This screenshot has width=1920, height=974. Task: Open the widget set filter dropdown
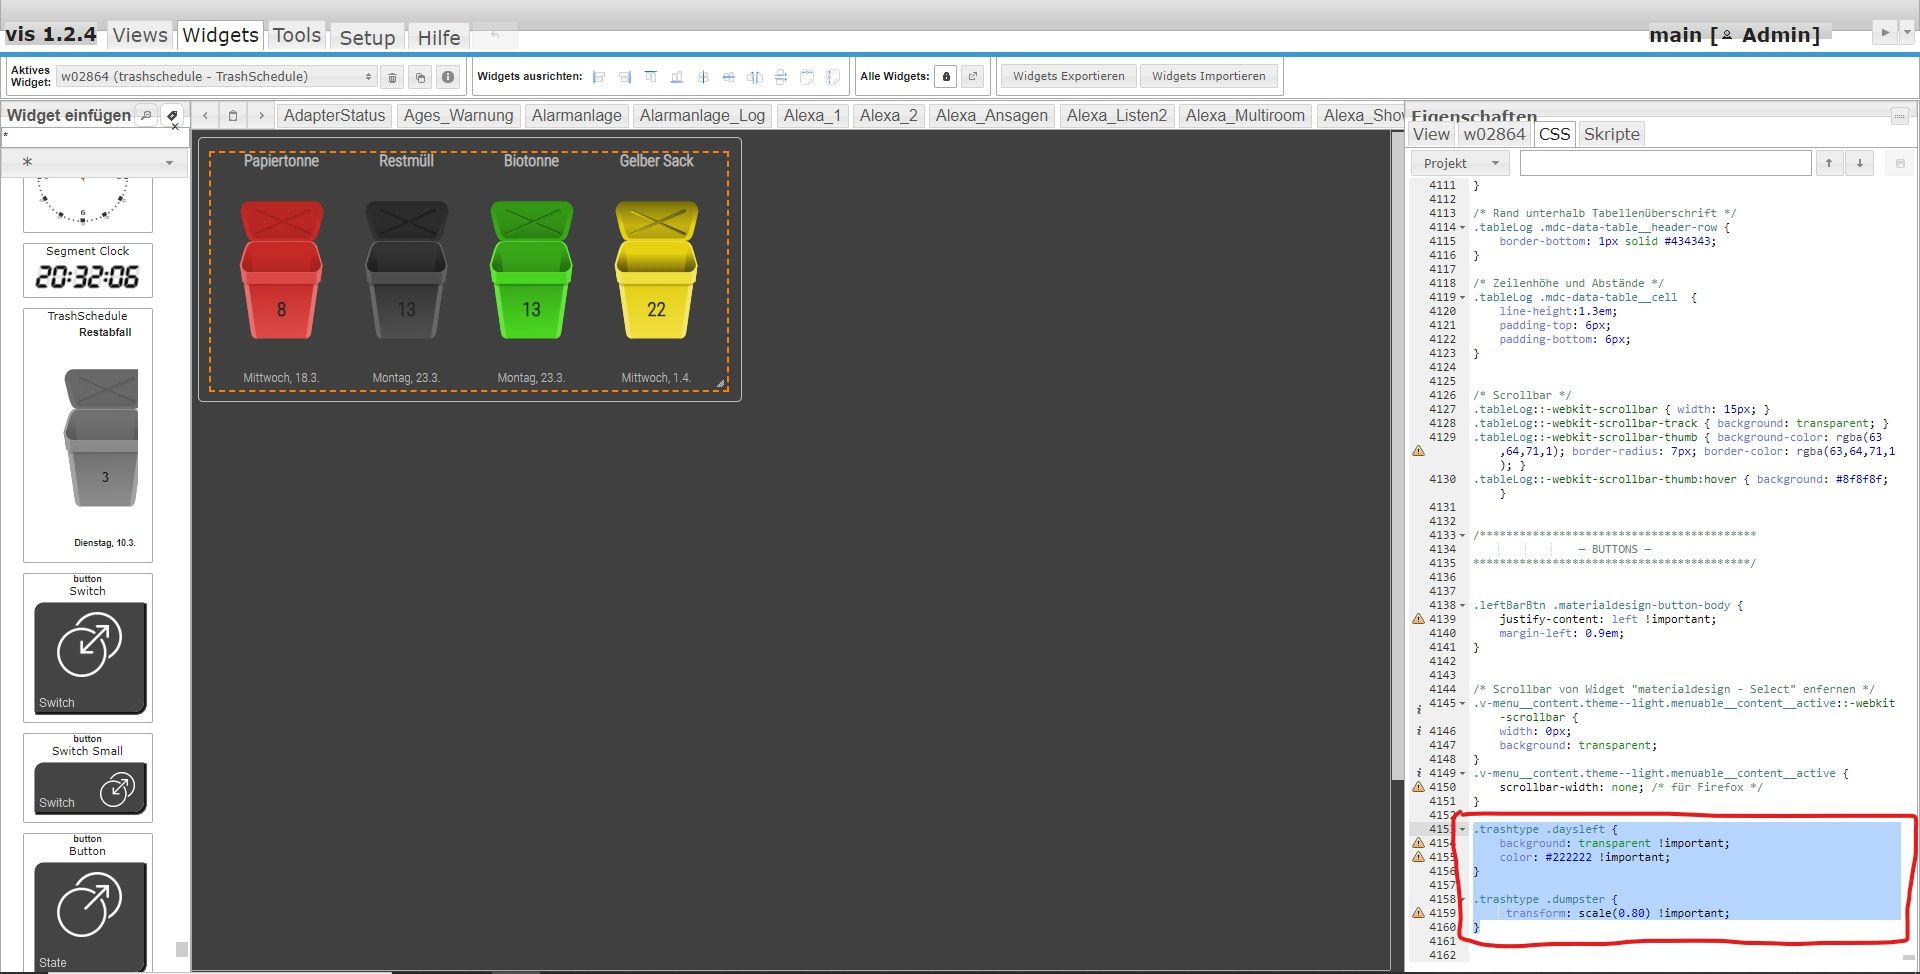coord(95,162)
